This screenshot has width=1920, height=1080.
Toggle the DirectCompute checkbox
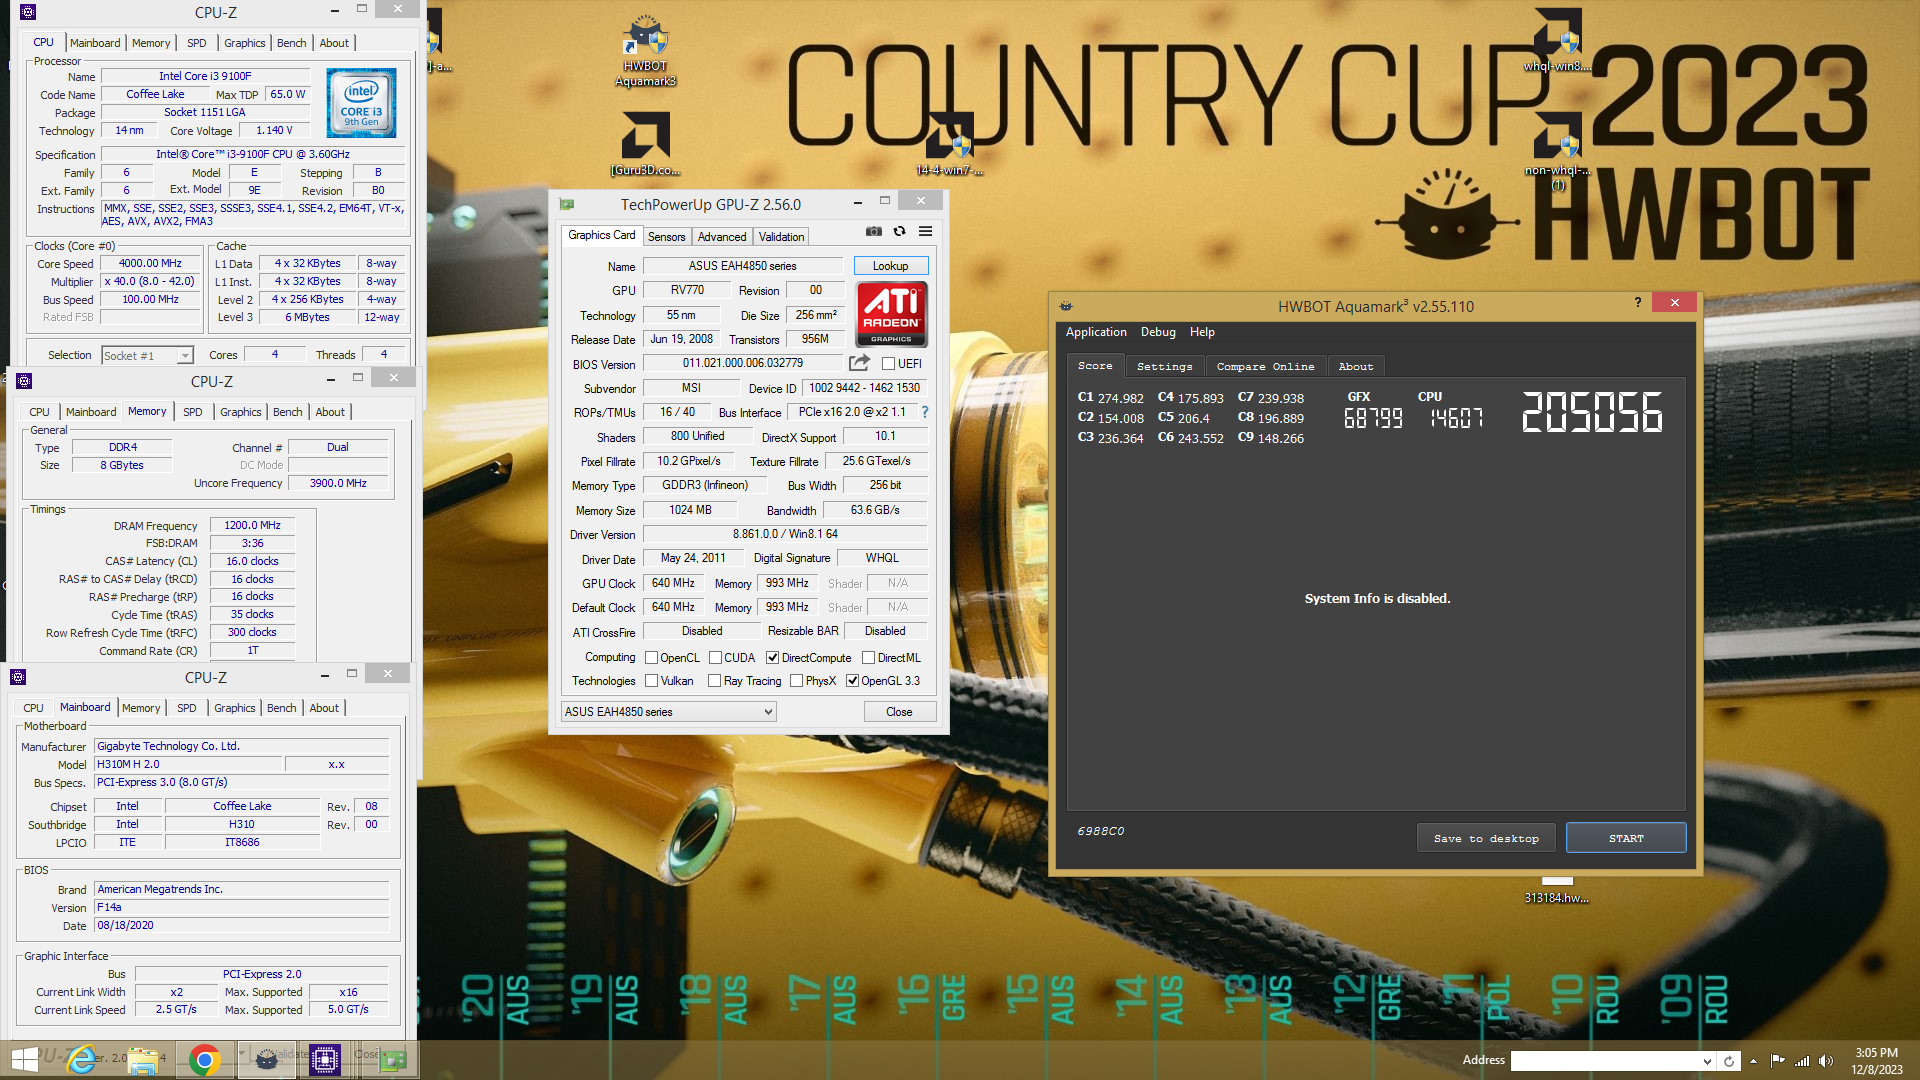coord(772,658)
